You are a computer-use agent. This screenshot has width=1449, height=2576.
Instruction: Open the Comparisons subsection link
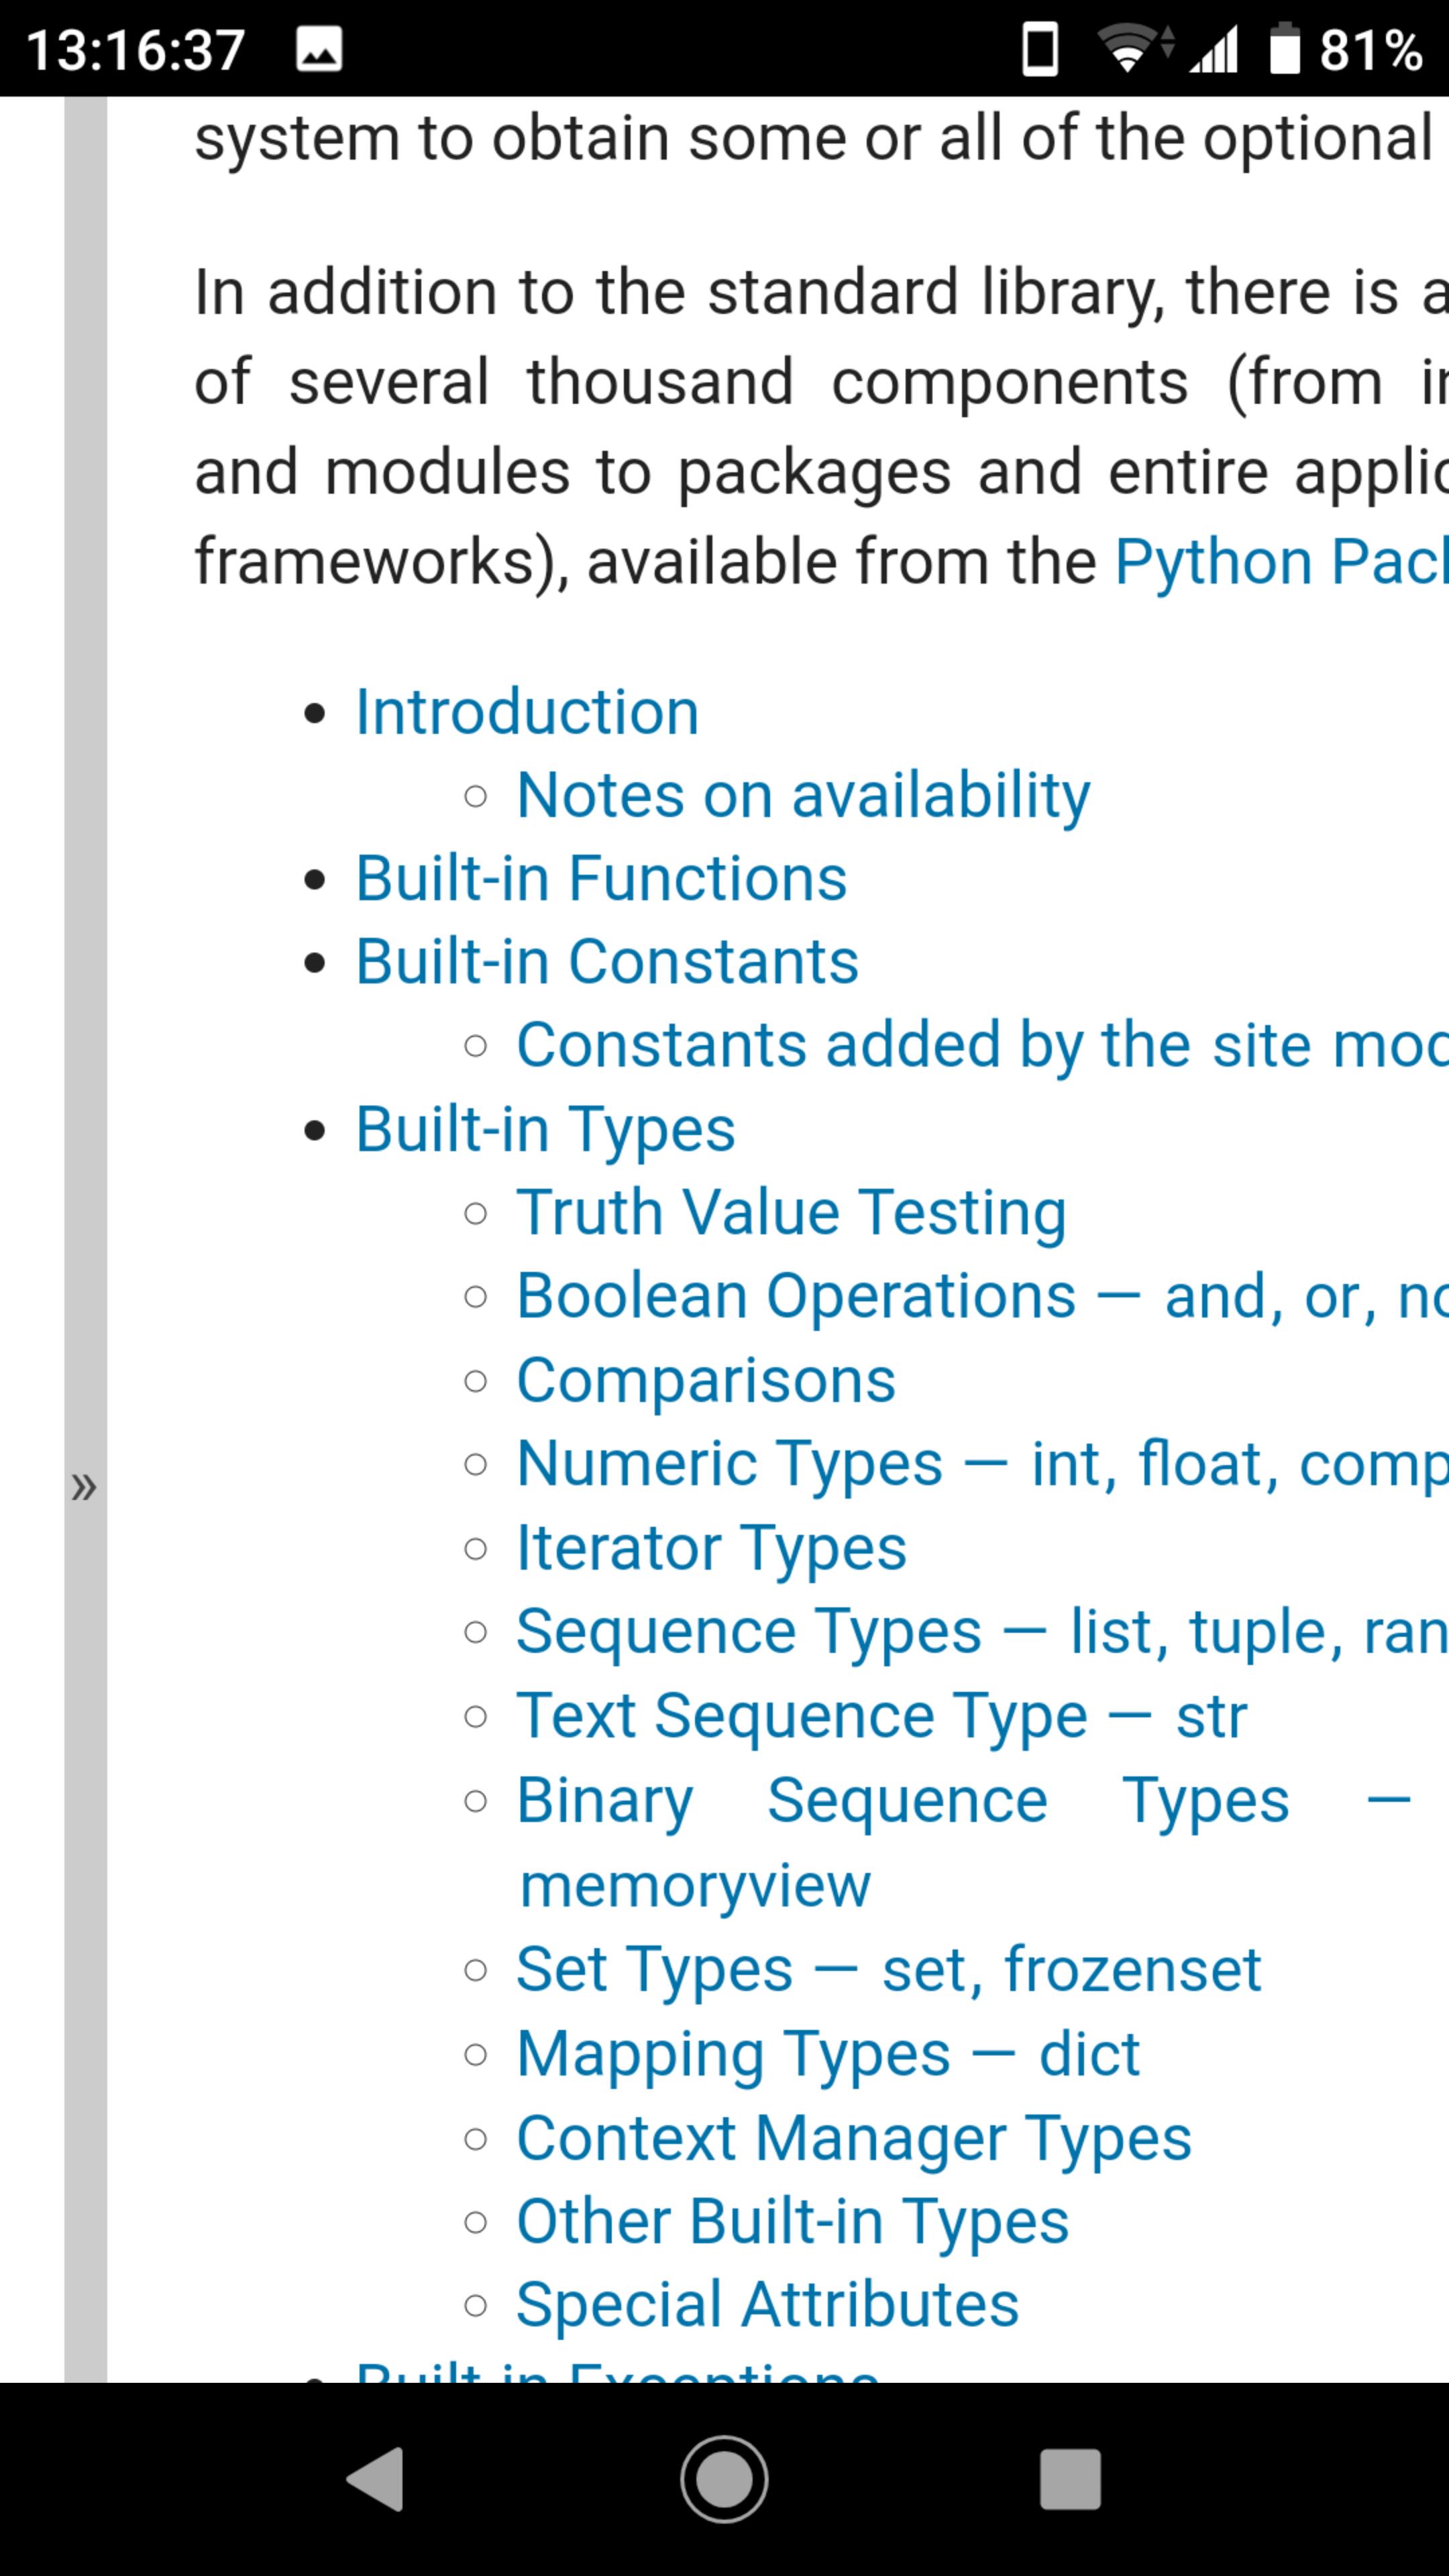pos(705,1381)
